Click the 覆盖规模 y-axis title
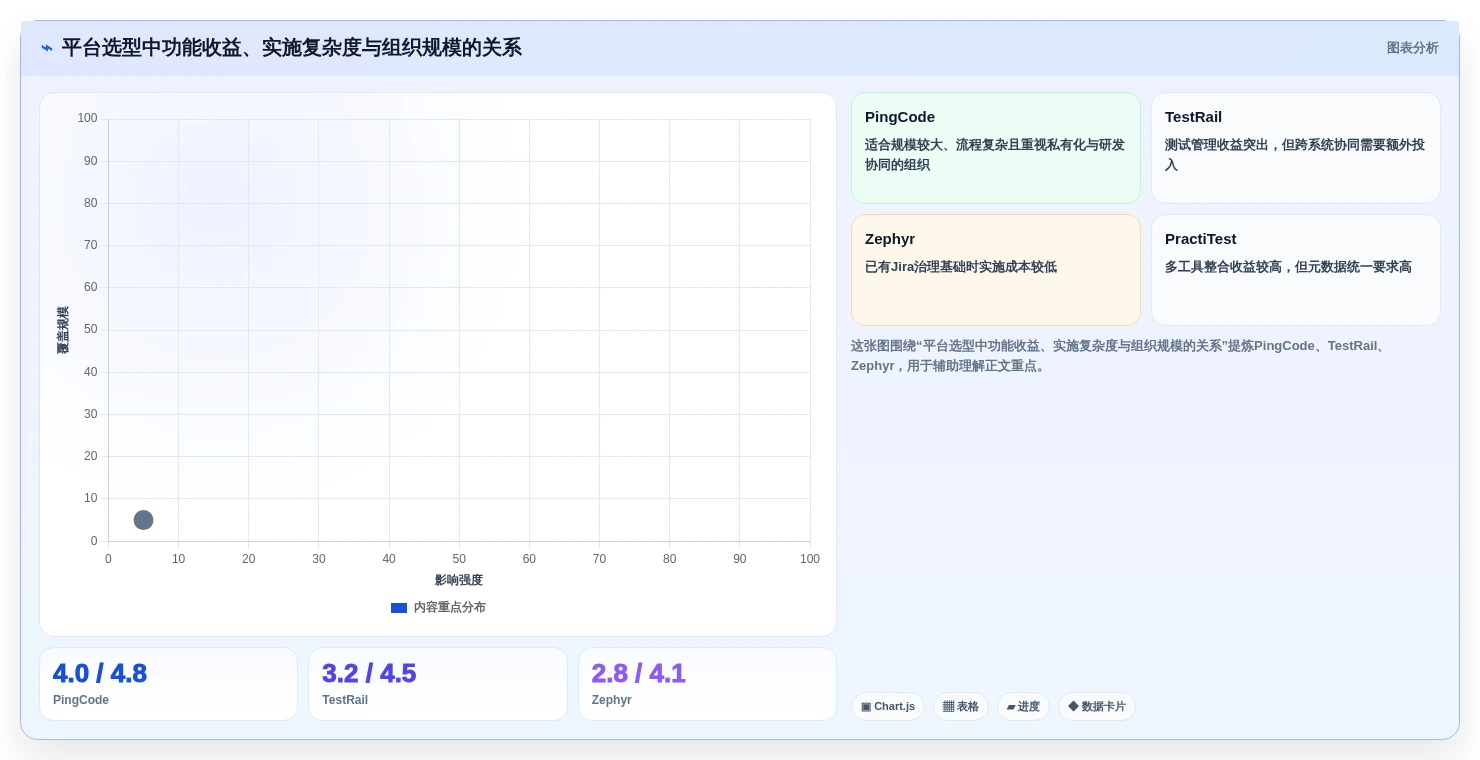The image size is (1480, 760). point(63,330)
